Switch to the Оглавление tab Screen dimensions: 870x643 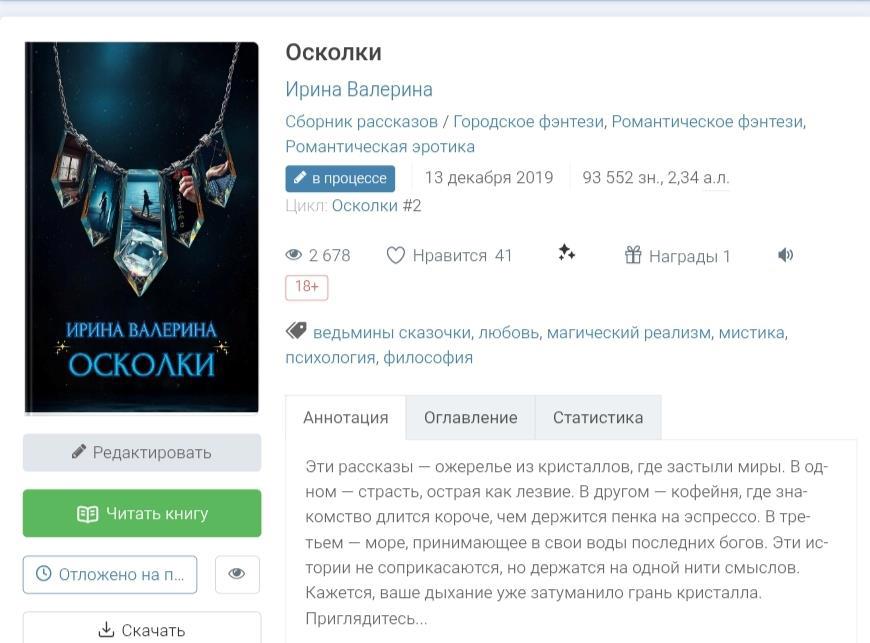pyautogui.click(x=471, y=417)
